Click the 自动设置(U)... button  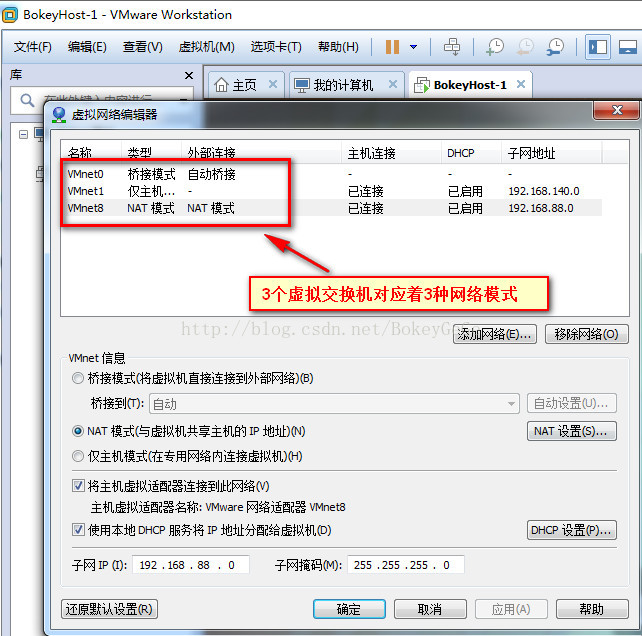pos(572,404)
